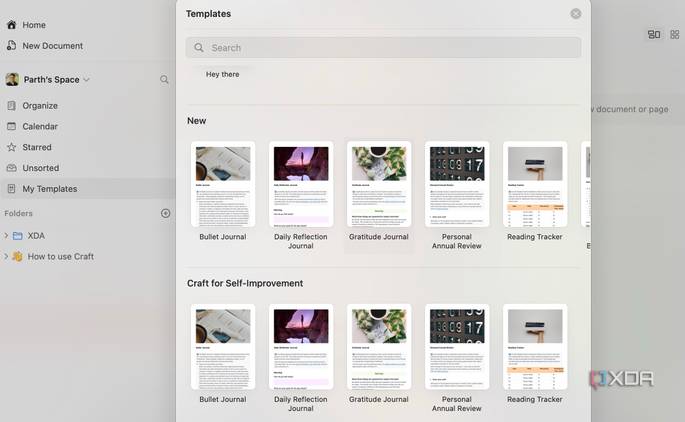Show Starred documents
The width and height of the screenshot is (685, 422).
[x=37, y=147]
